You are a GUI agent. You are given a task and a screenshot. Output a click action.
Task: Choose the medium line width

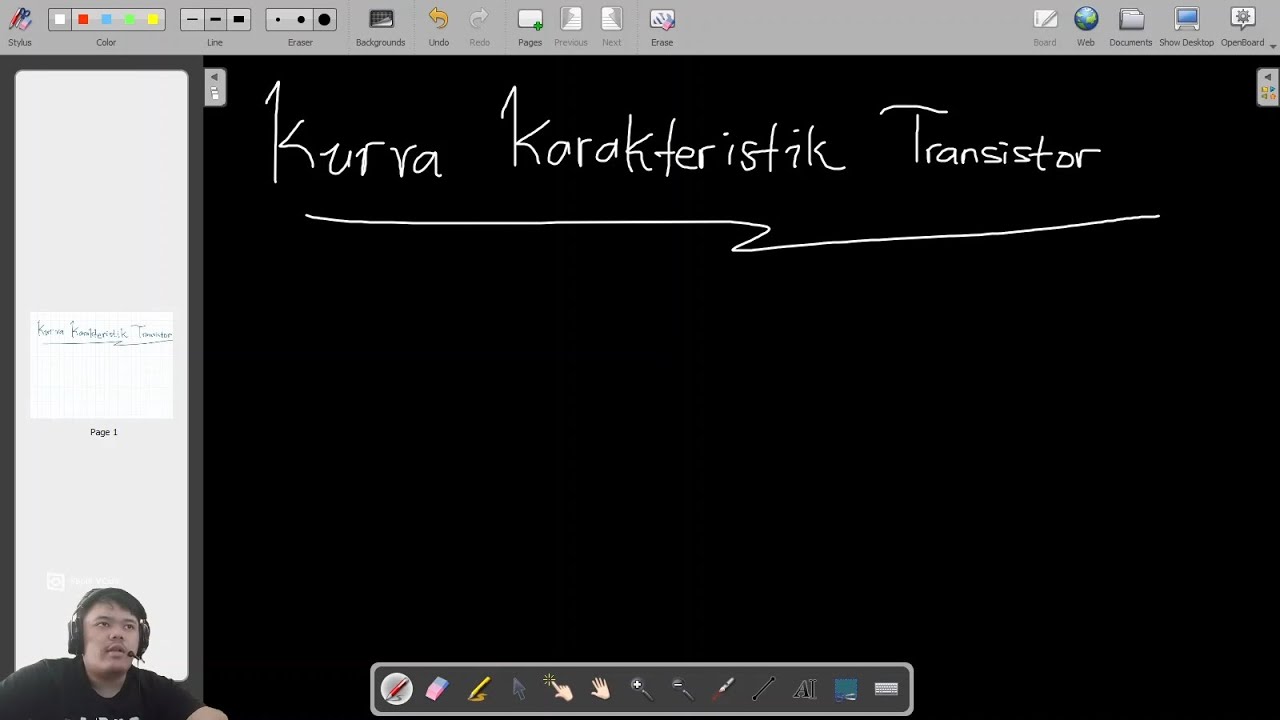click(215, 19)
